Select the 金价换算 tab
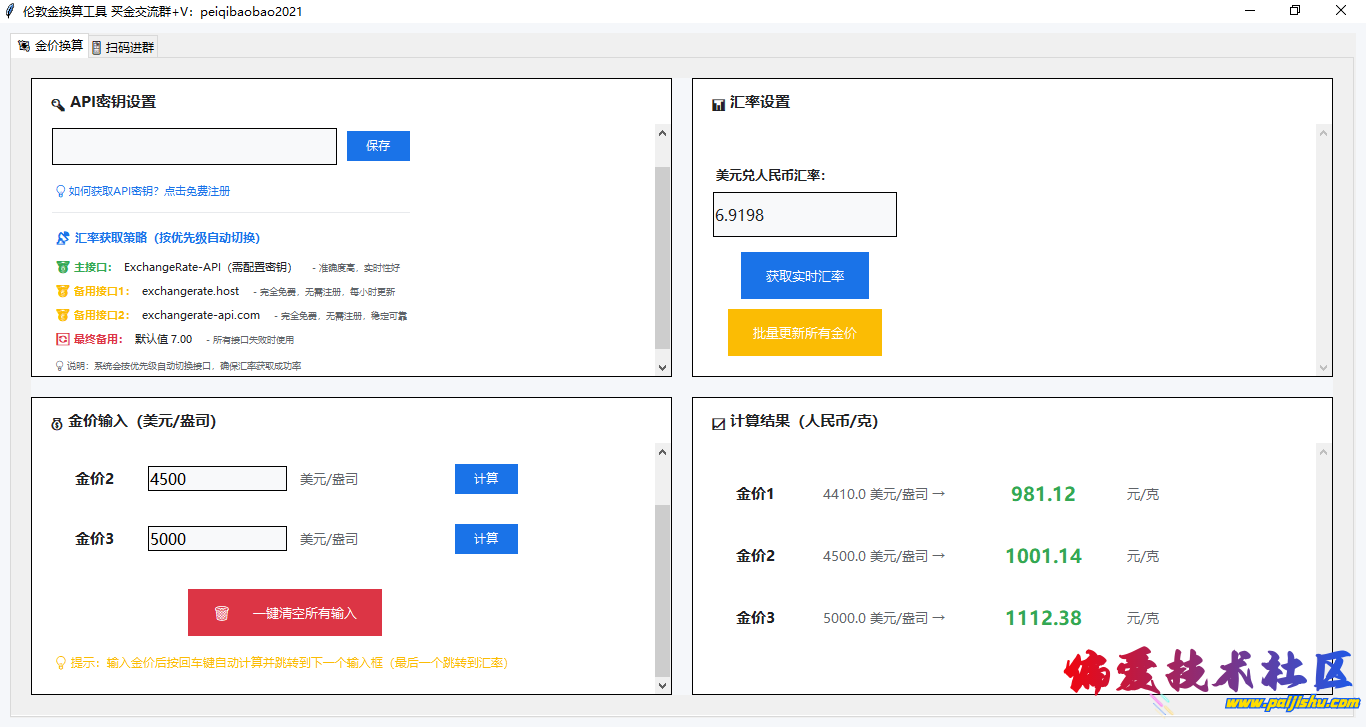1366x727 pixels. click(x=50, y=46)
